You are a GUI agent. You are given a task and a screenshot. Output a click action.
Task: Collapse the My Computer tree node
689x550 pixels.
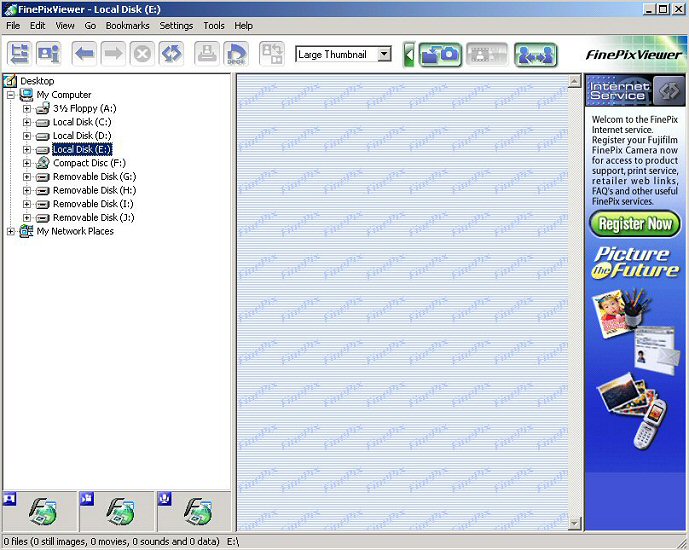click(11, 95)
